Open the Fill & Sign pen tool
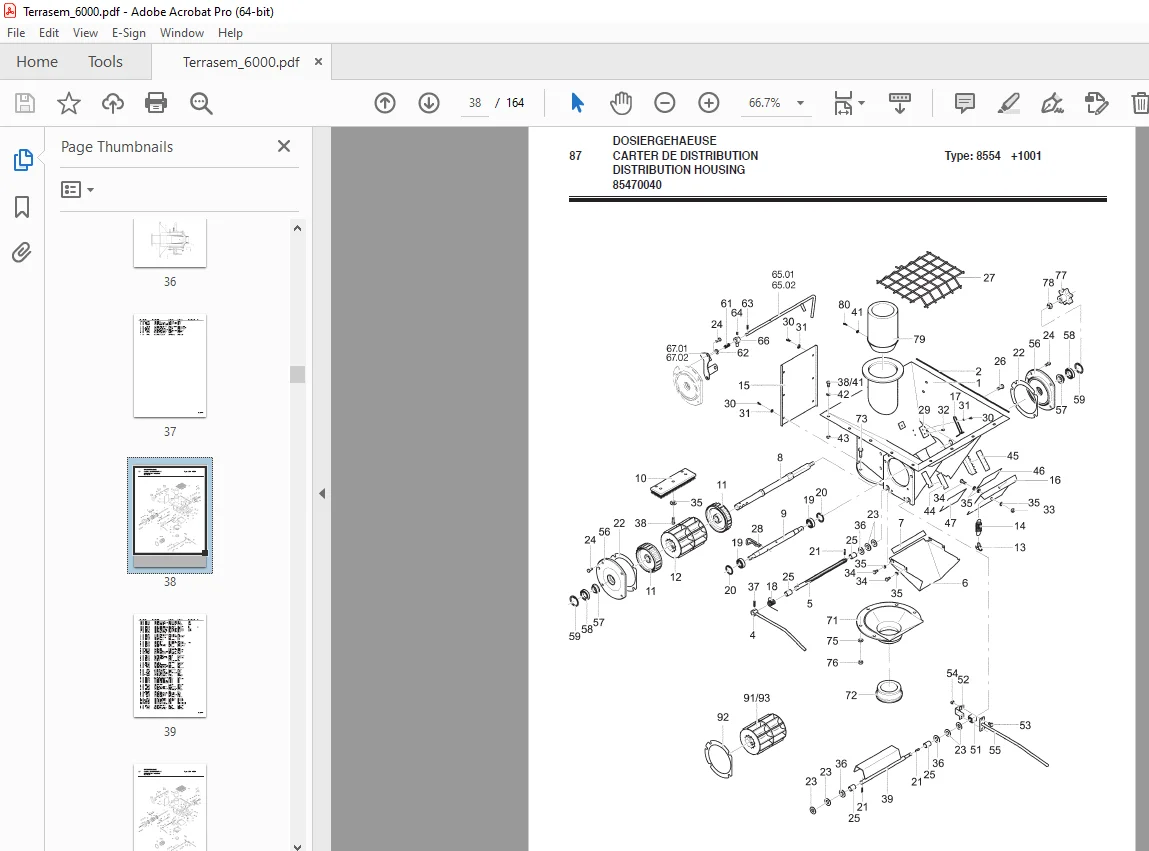Image resolution: width=1149 pixels, height=851 pixels. [1052, 103]
